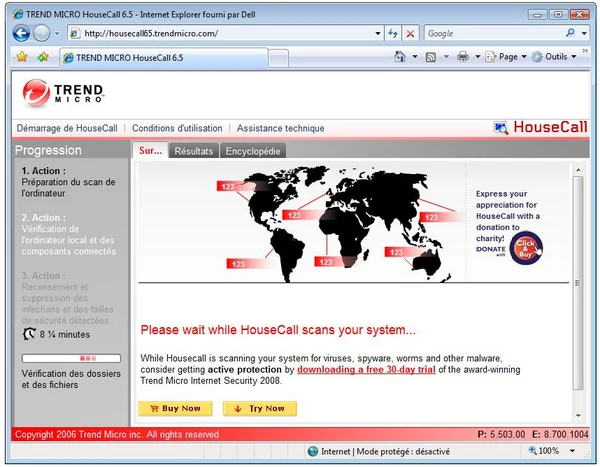600x467 pixels.
Task: Click 'Vérification des dossiers et des fichiers' text
Action: tap(71, 379)
